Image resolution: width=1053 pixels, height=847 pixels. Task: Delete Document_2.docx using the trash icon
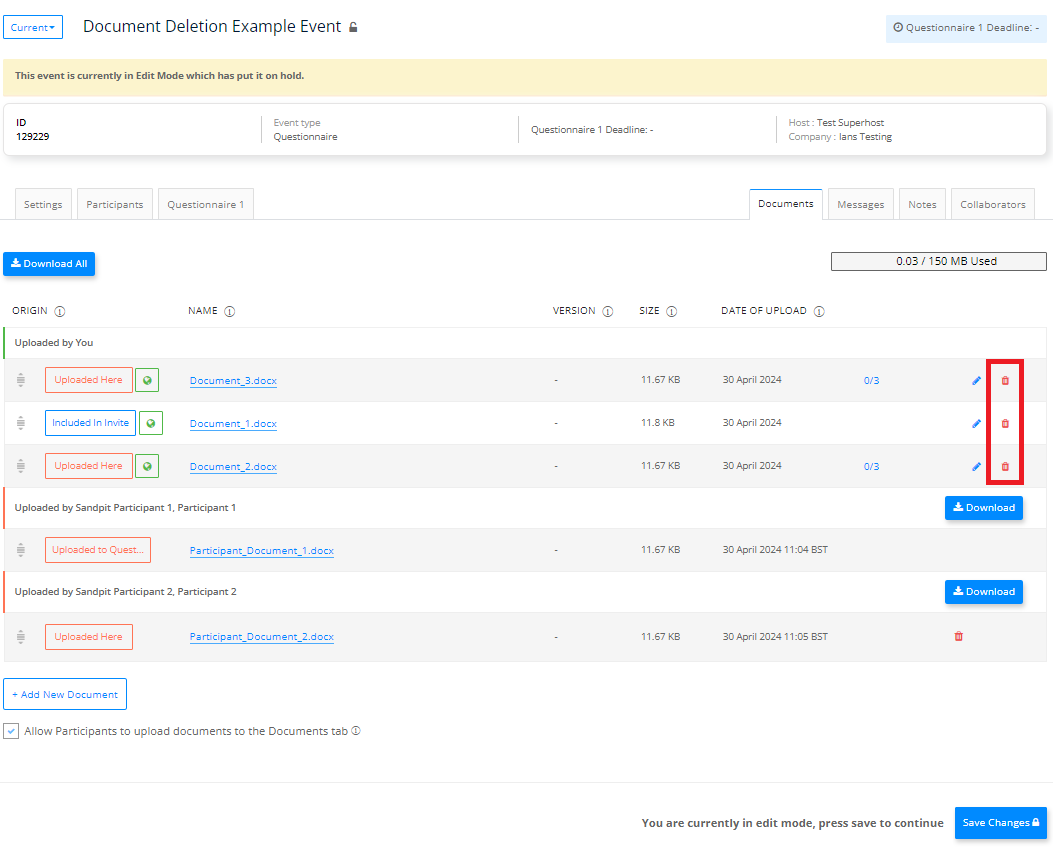point(1005,467)
